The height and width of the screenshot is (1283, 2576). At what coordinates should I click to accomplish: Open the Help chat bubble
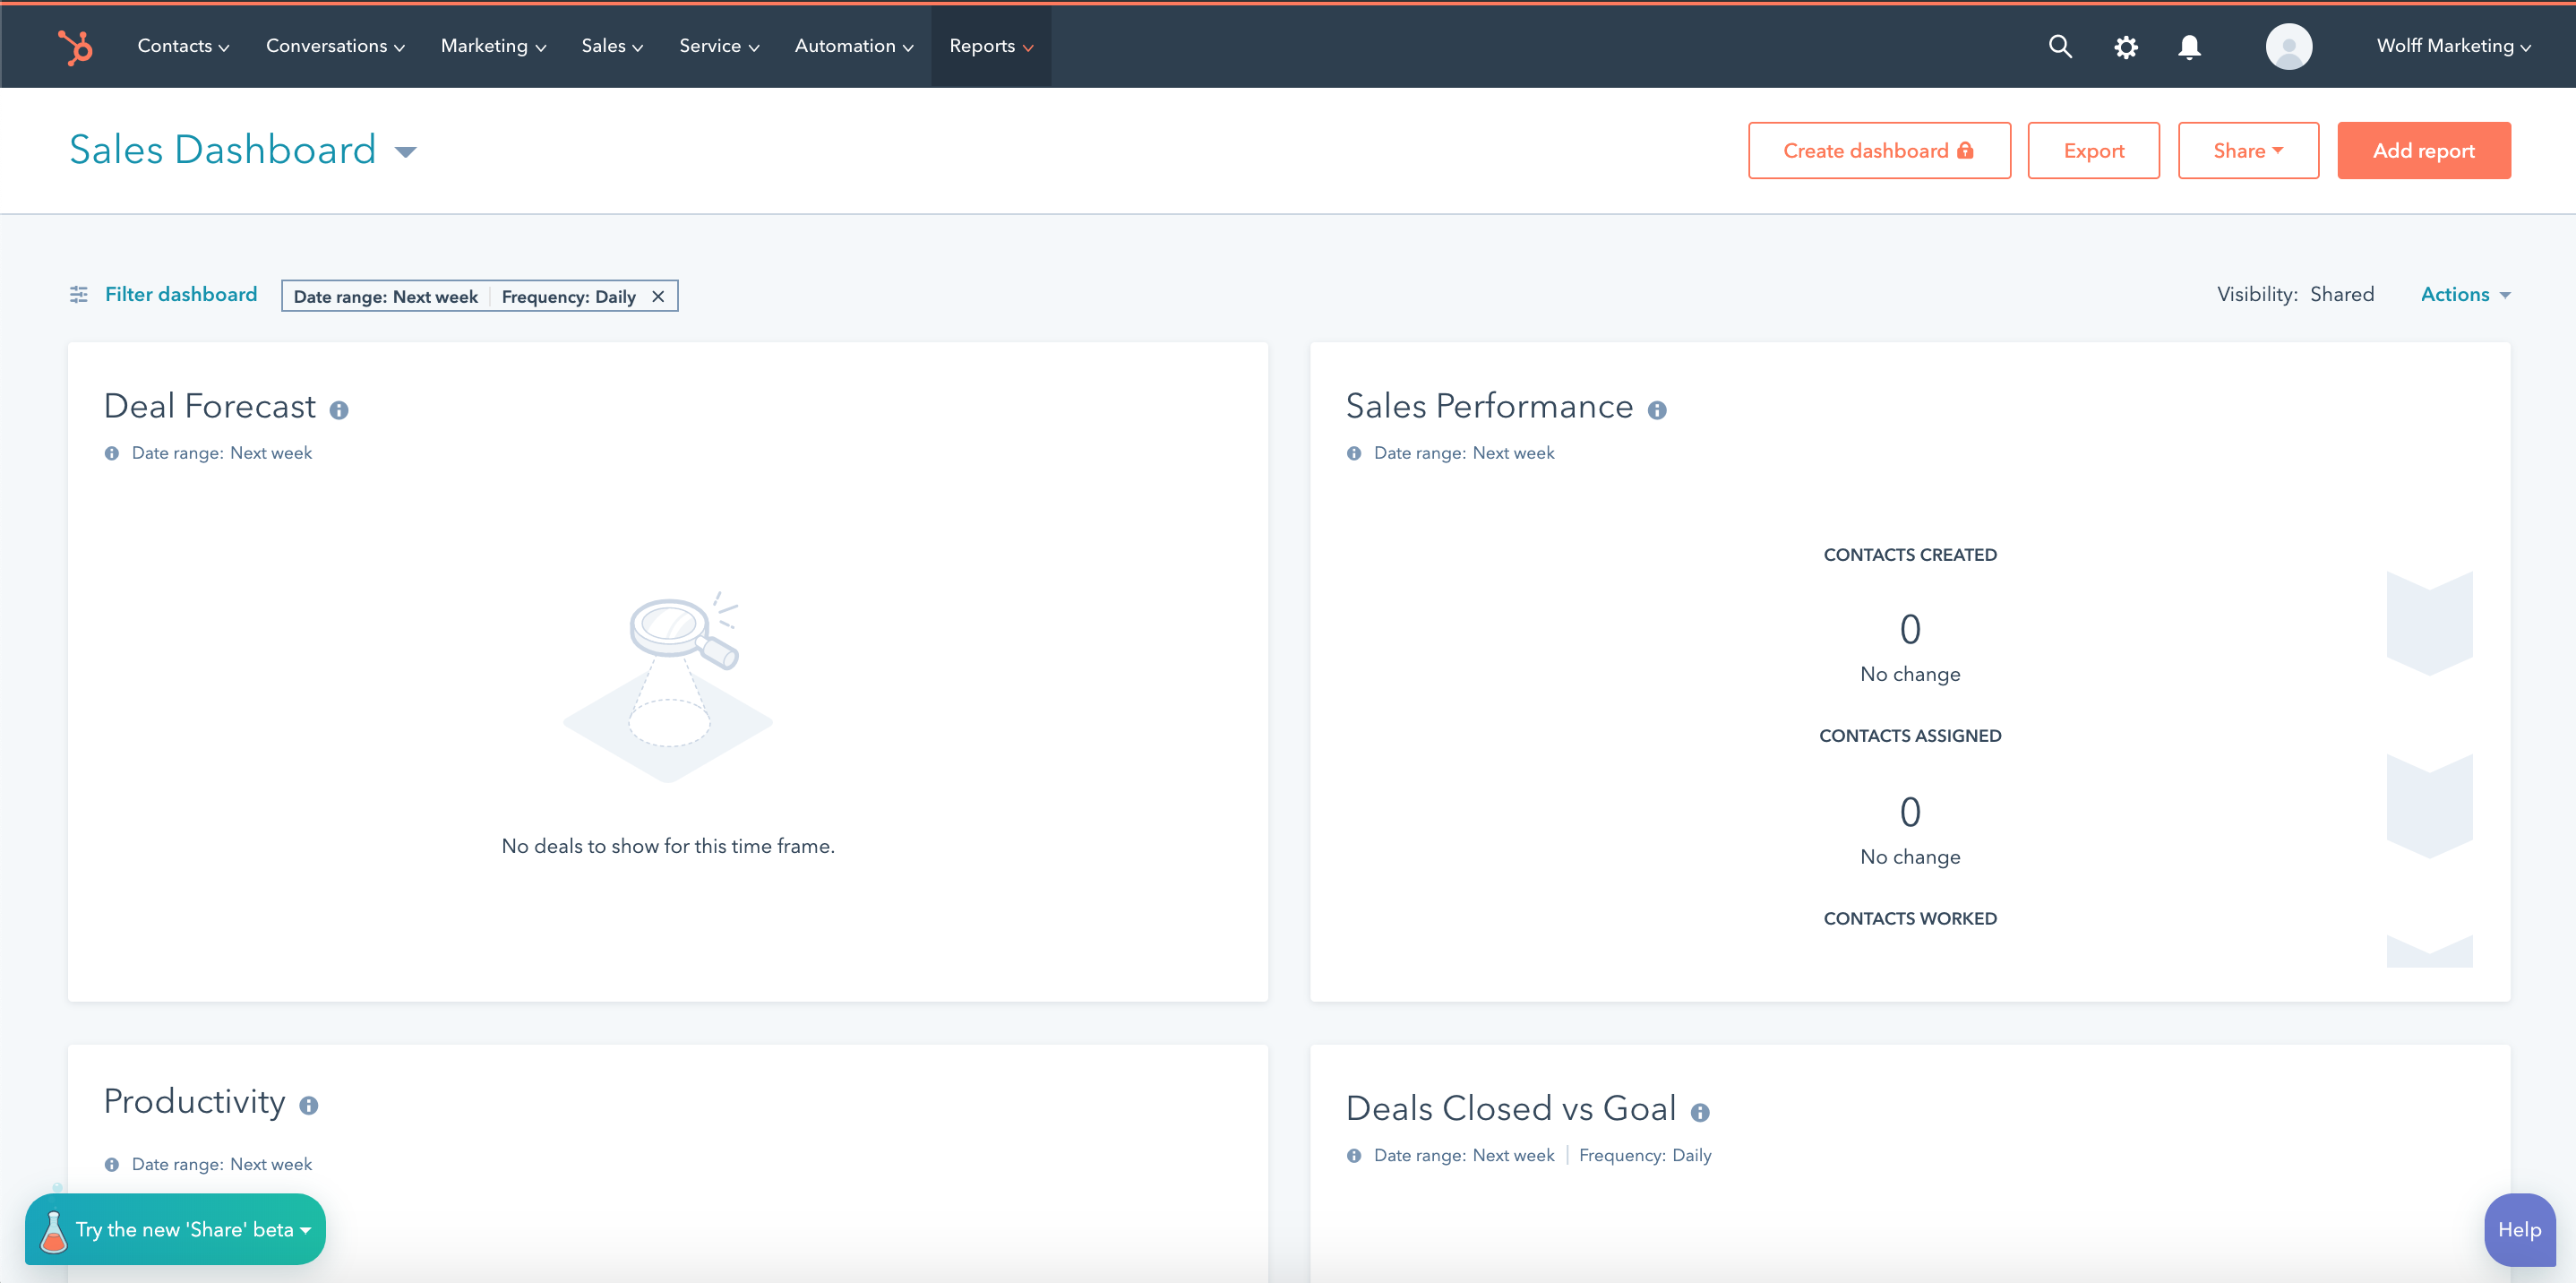click(2518, 1229)
